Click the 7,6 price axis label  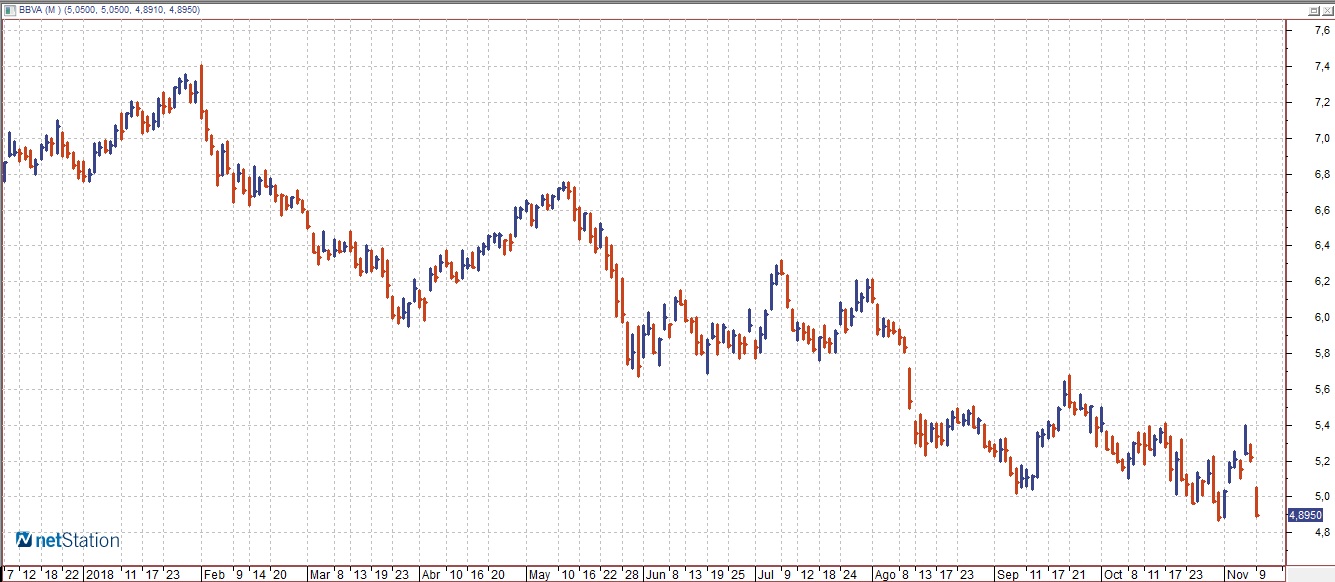point(1321,31)
